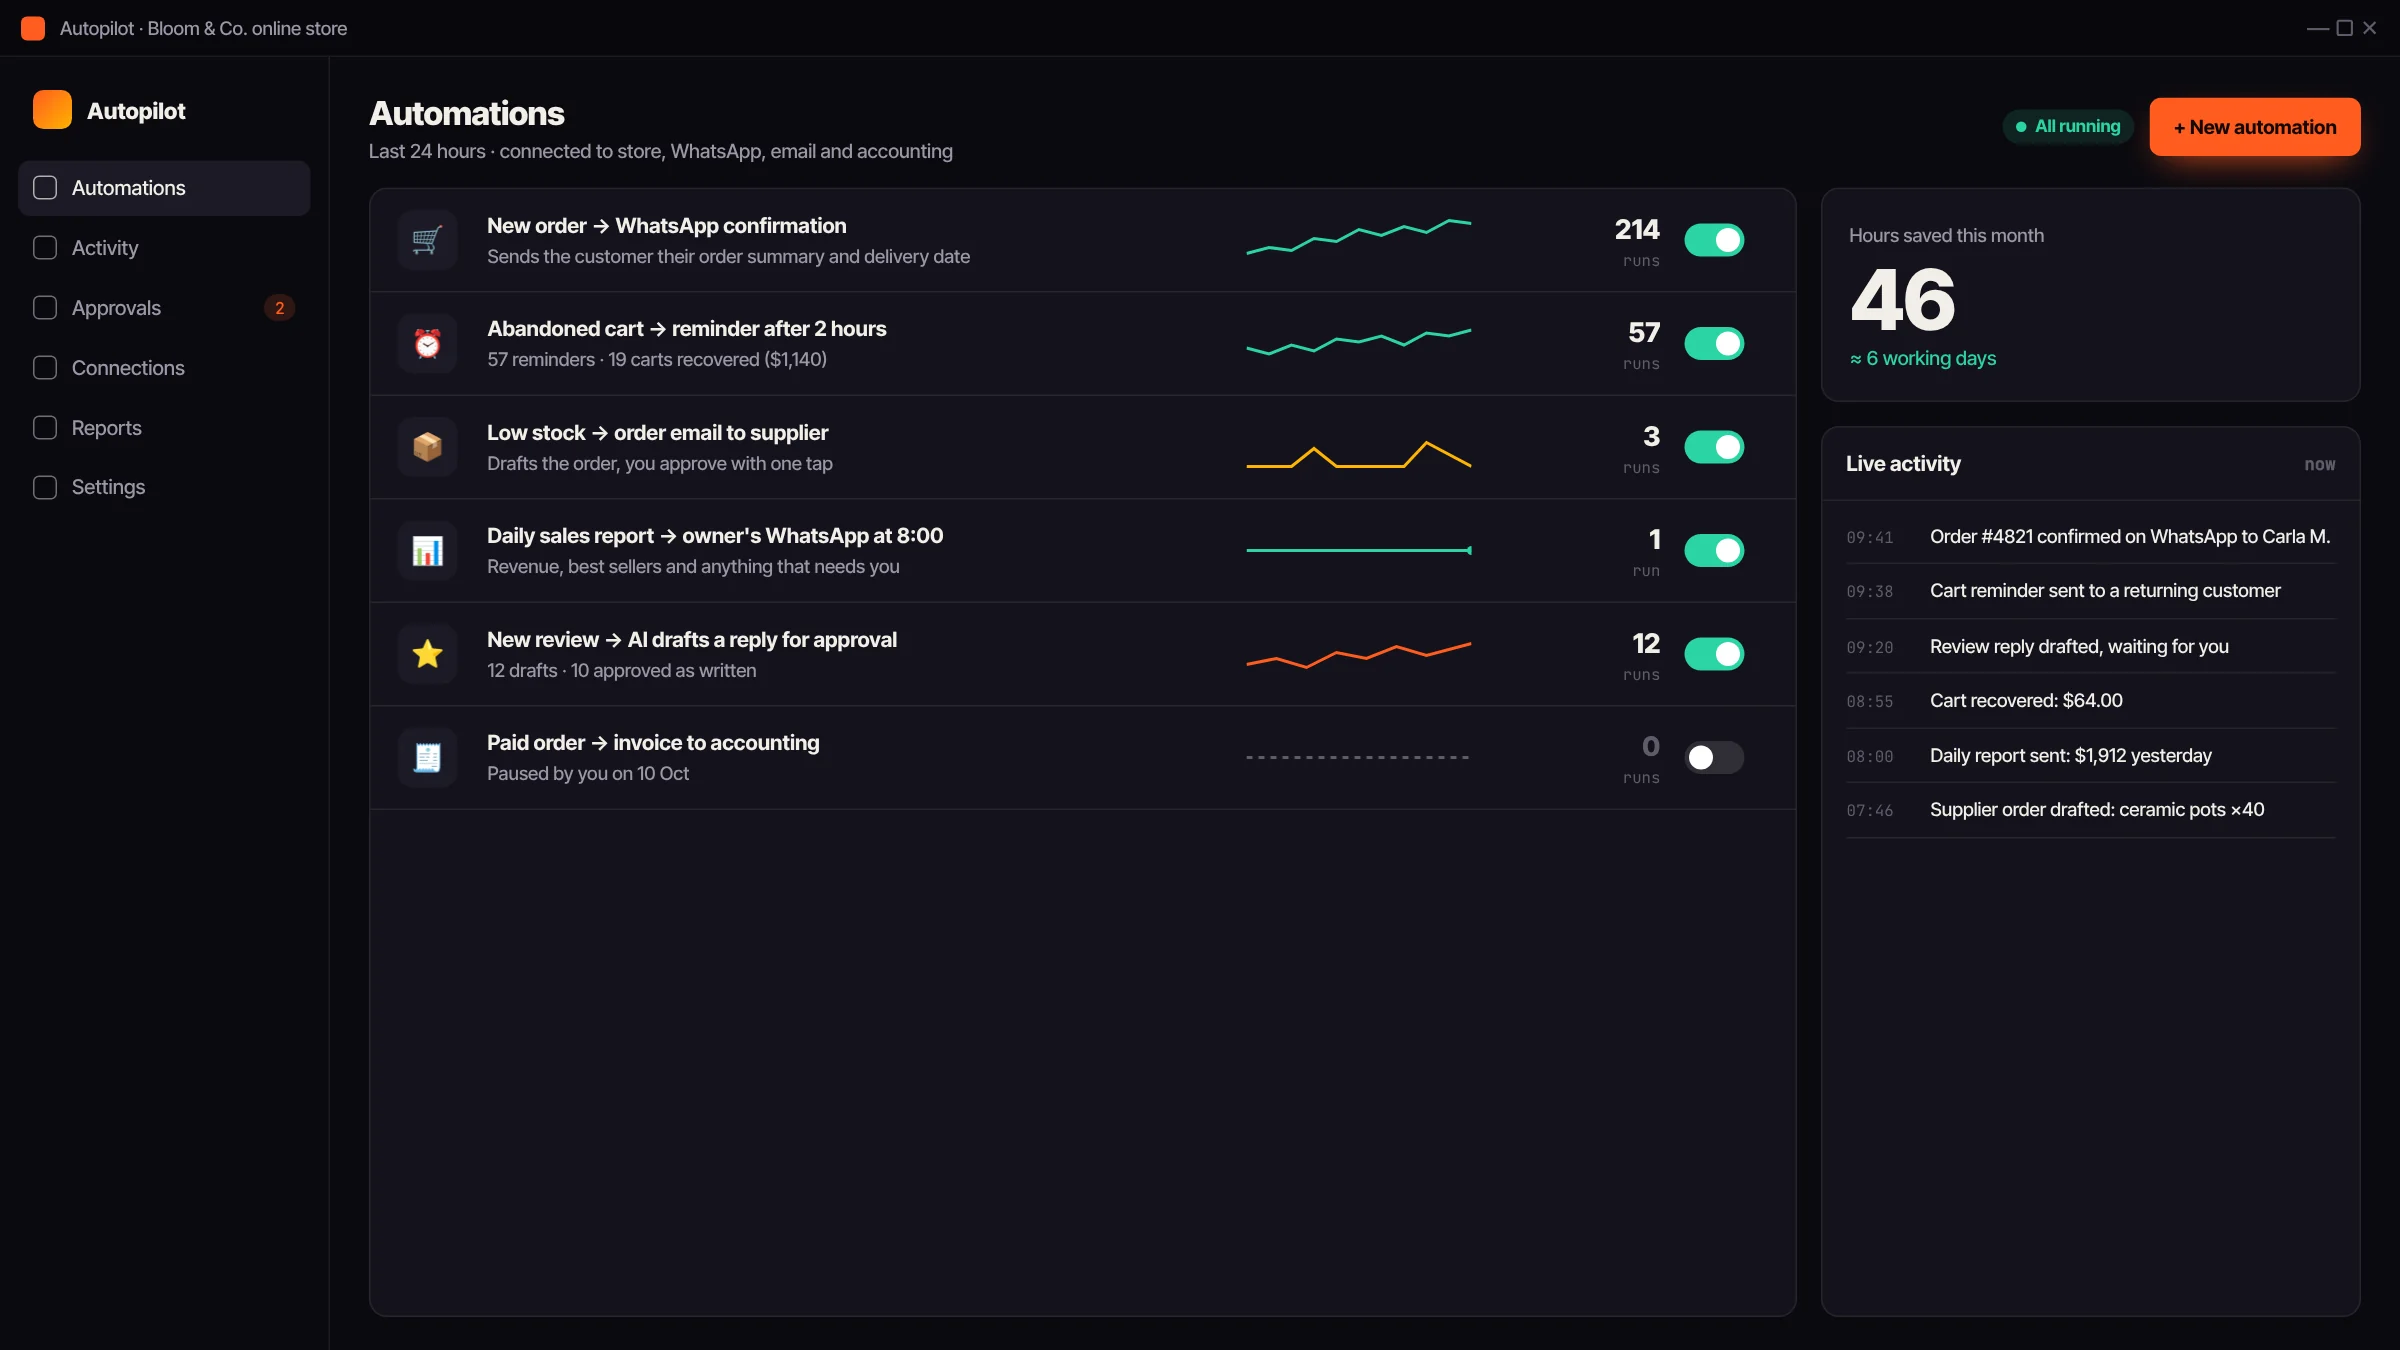Click the bar chart icon for Daily sales report
This screenshot has width=2400, height=1350.
(427, 551)
